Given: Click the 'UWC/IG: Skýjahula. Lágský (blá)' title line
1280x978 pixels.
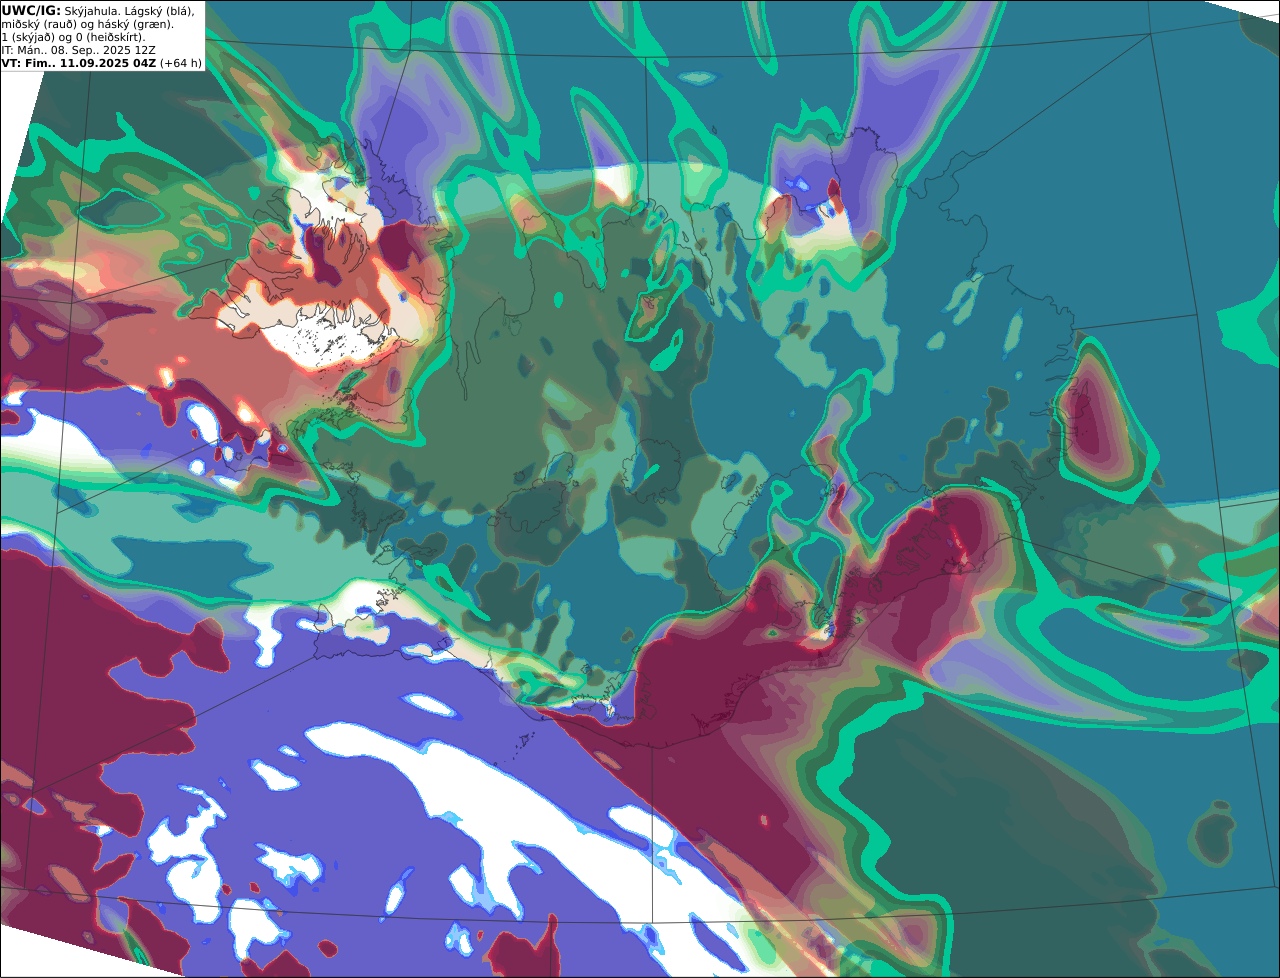Looking at the screenshot, I should coord(98,10).
